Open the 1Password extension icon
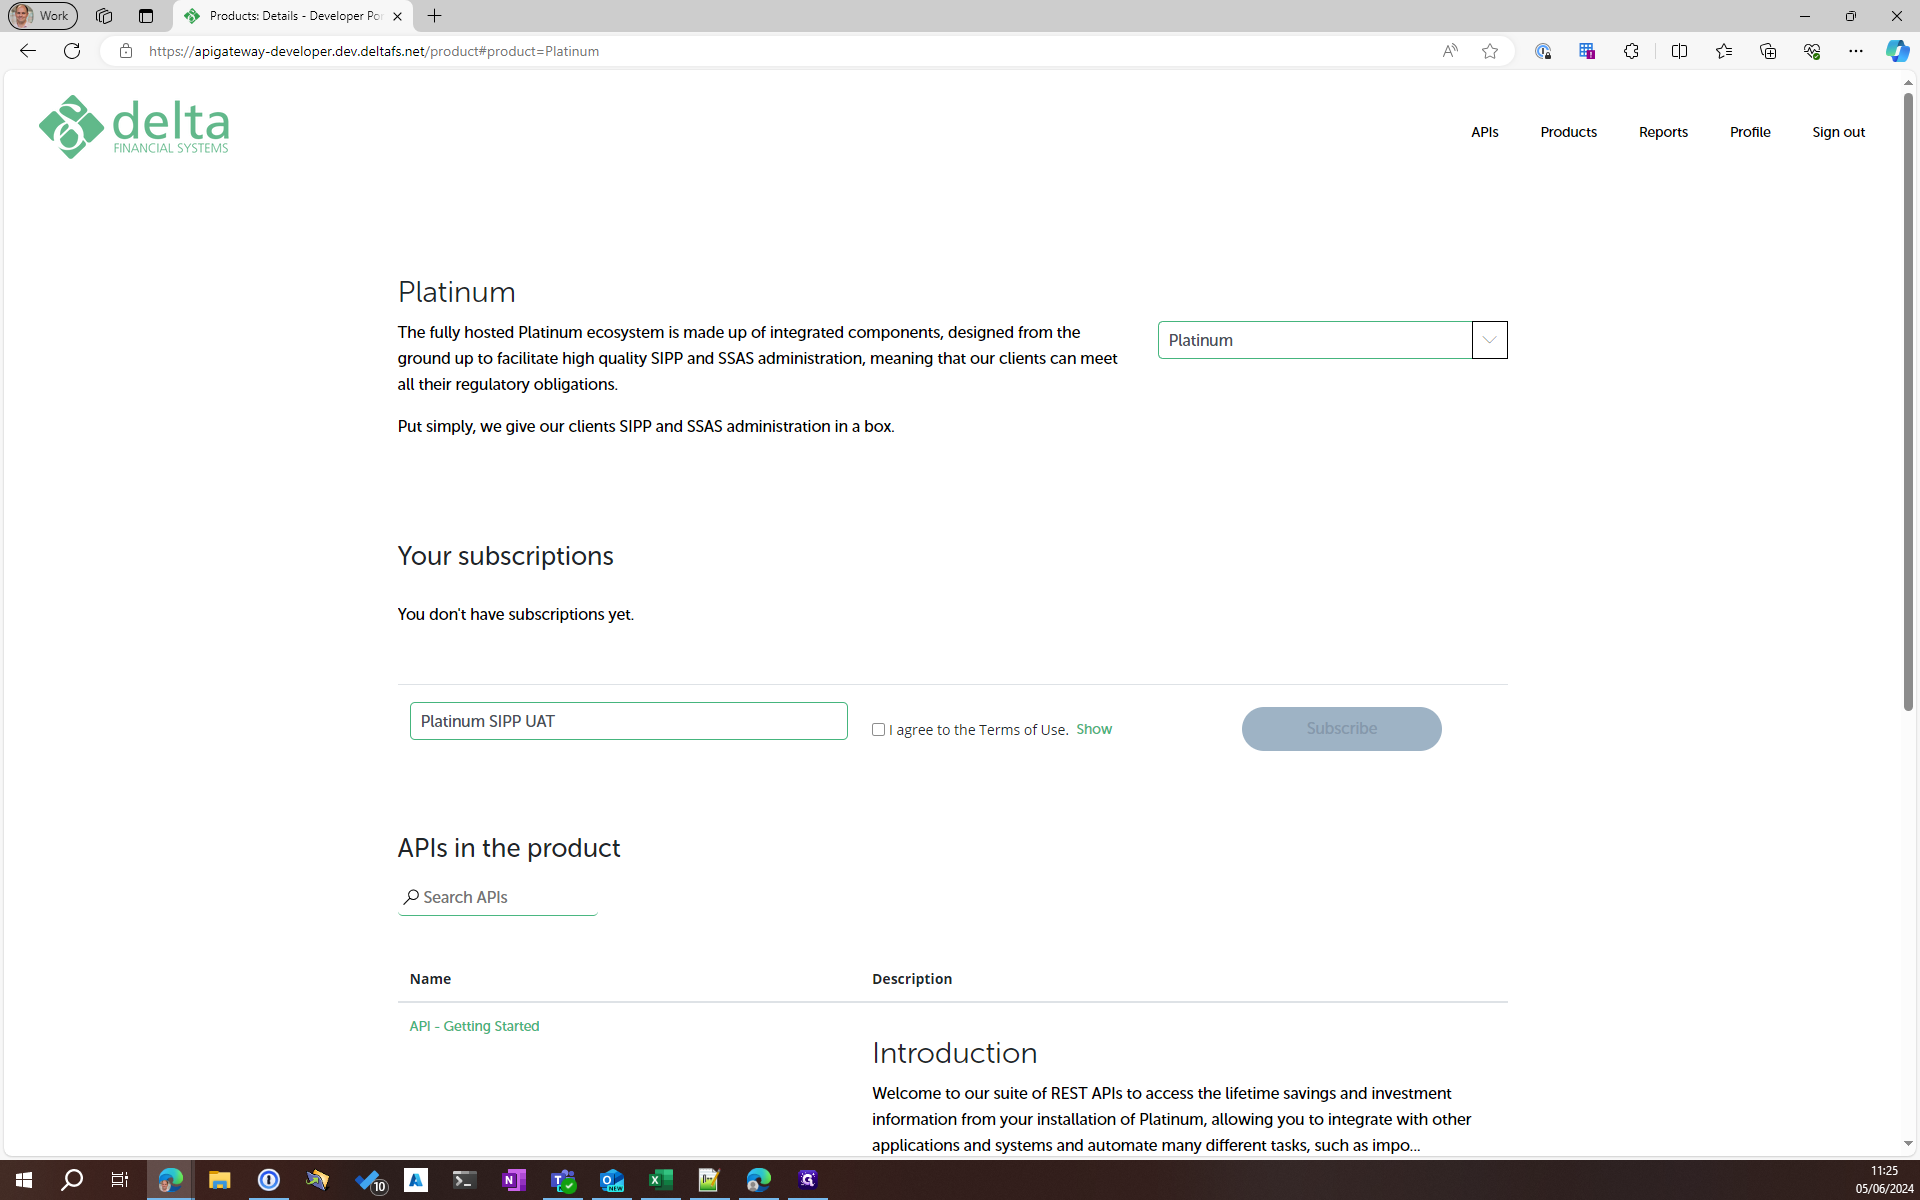Viewport: 1920px width, 1200px height. [x=1543, y=51]
